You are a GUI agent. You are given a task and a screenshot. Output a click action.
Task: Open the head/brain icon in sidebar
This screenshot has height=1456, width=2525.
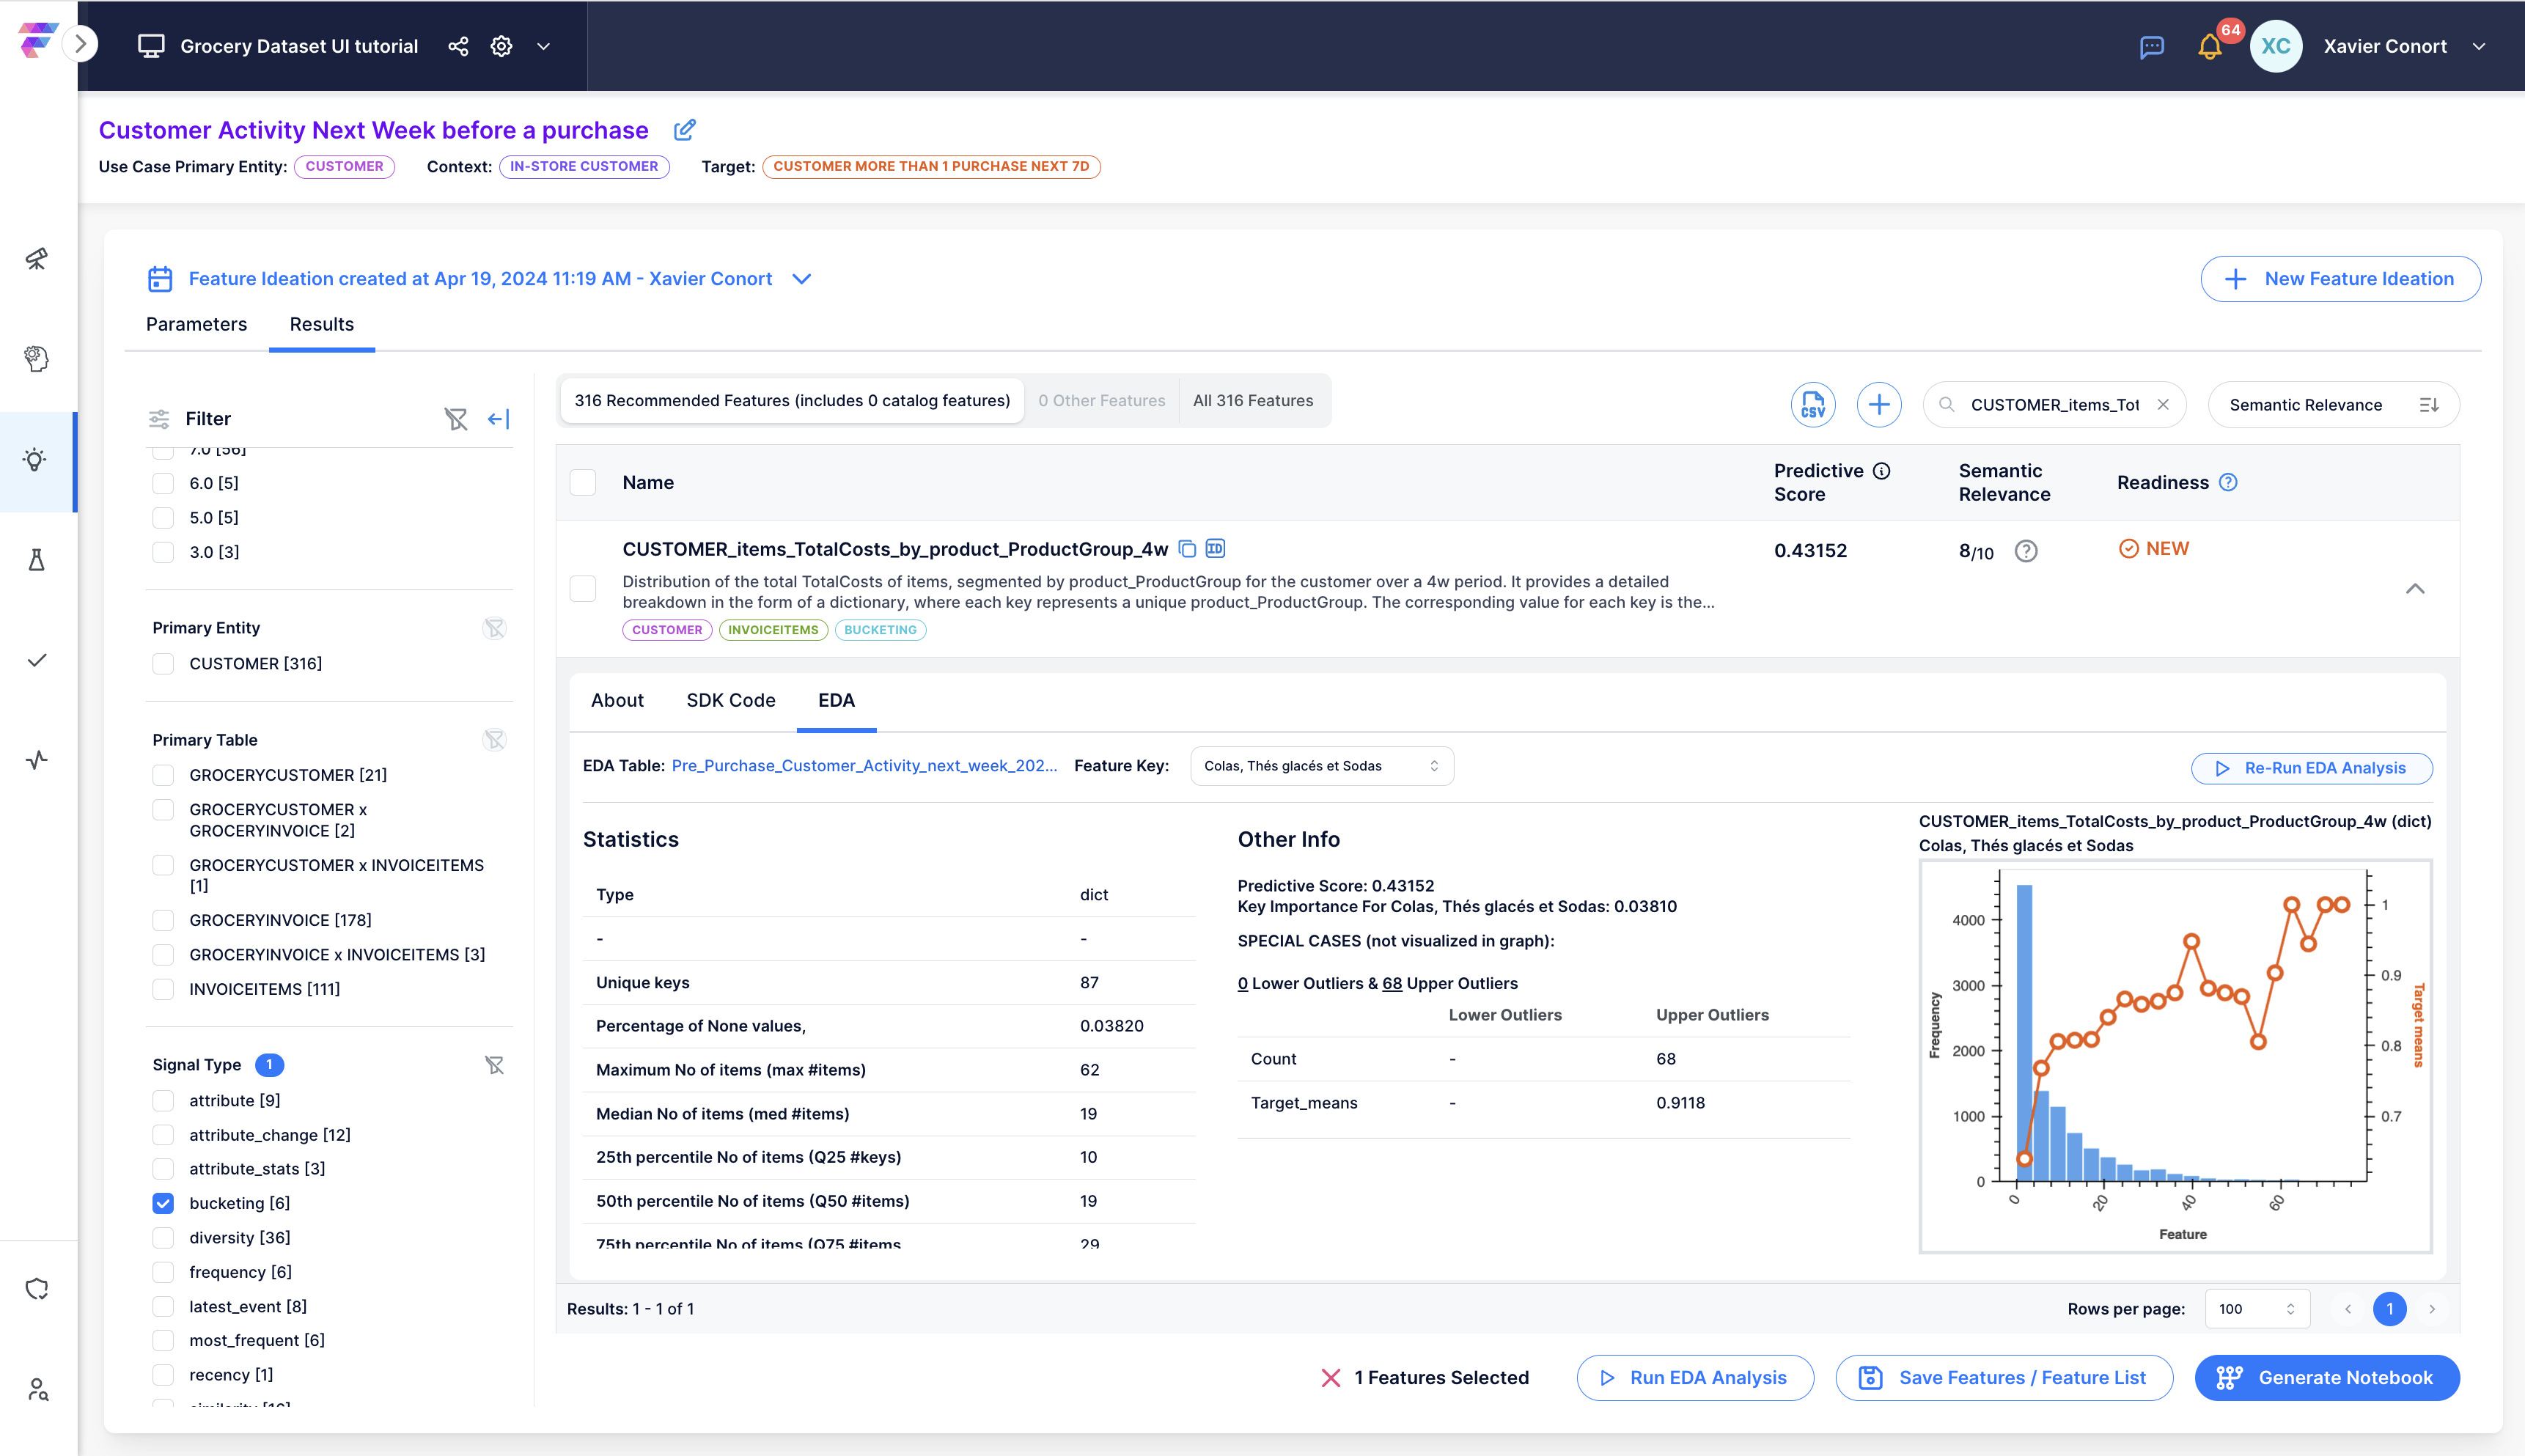pos(37,358)
